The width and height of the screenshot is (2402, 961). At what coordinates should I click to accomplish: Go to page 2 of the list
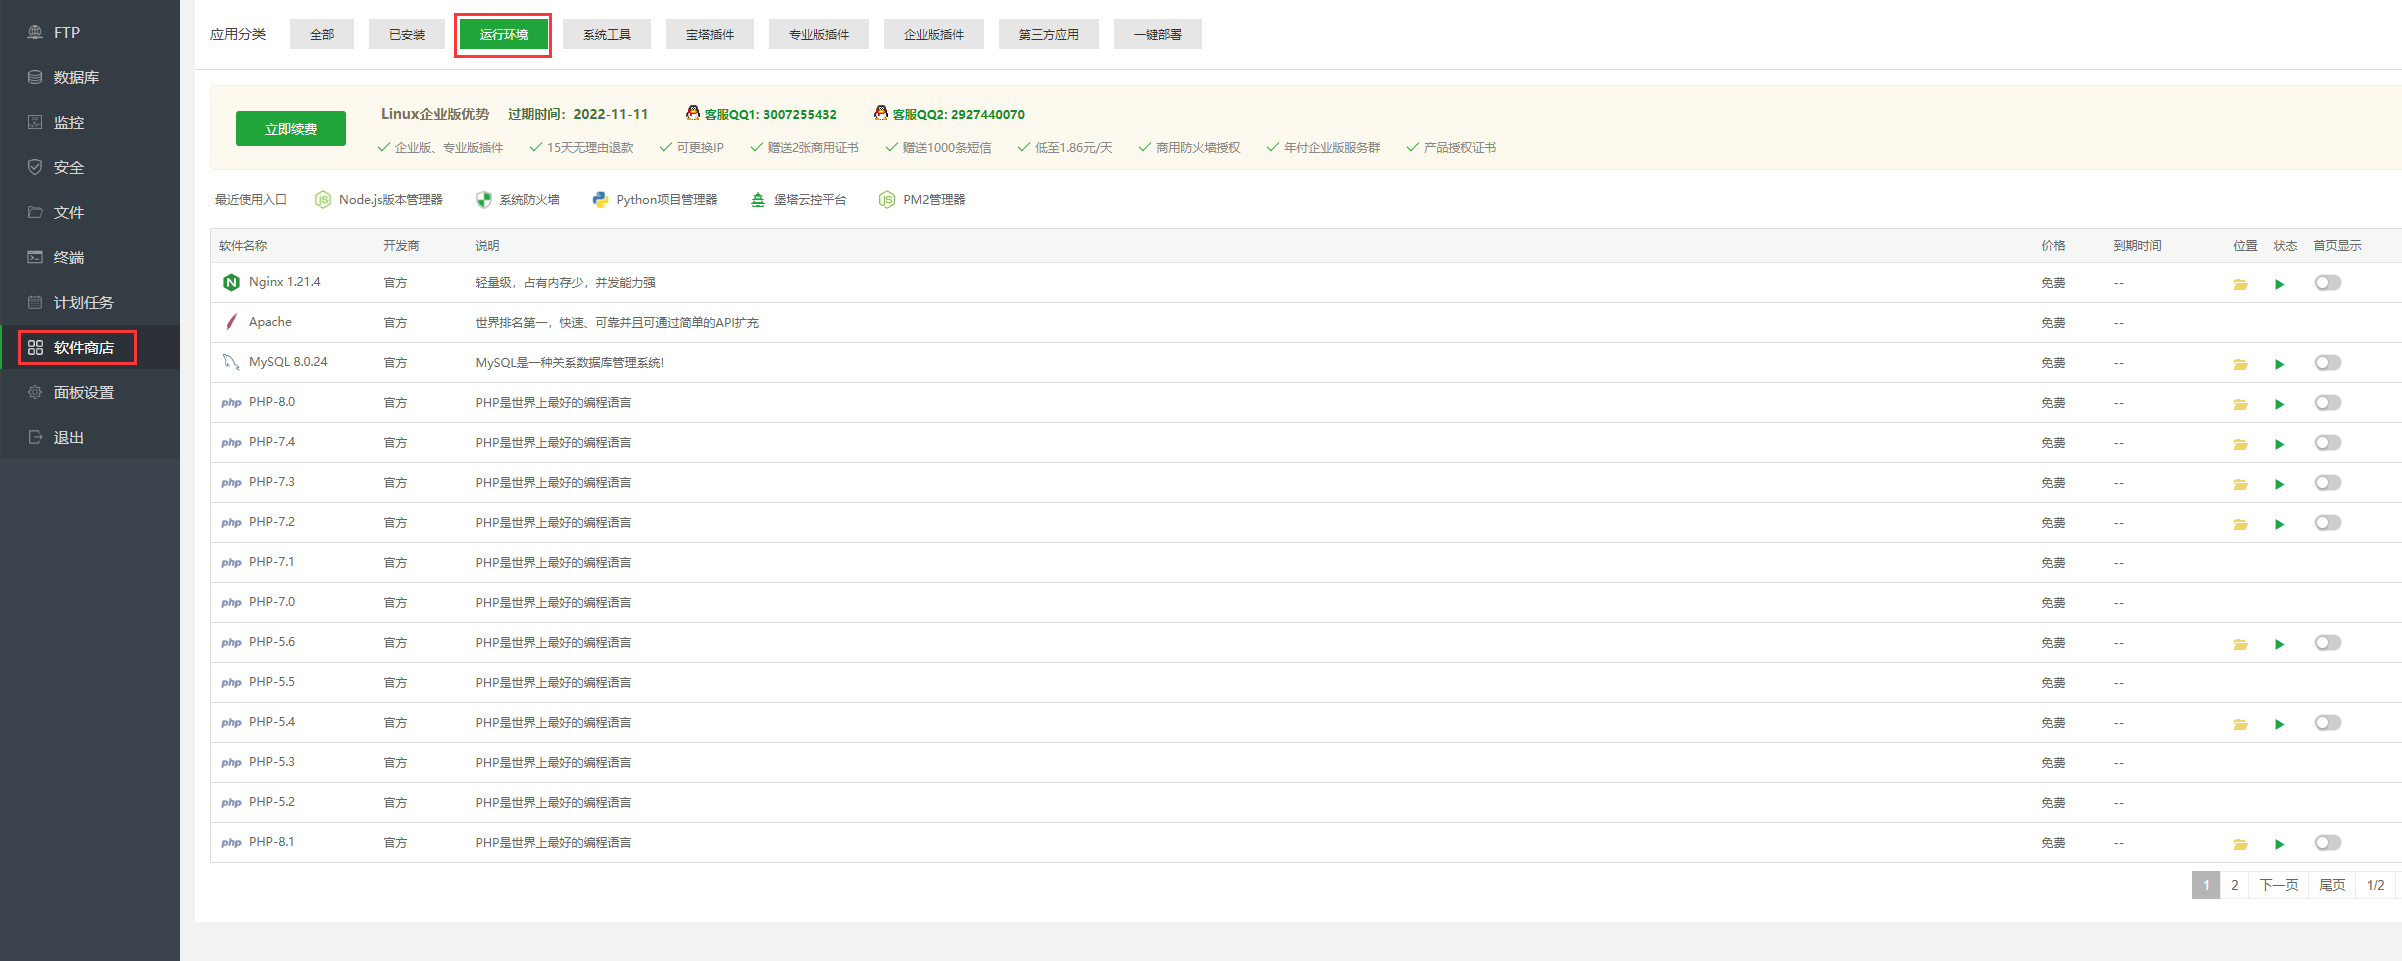tap(2234, 885)
